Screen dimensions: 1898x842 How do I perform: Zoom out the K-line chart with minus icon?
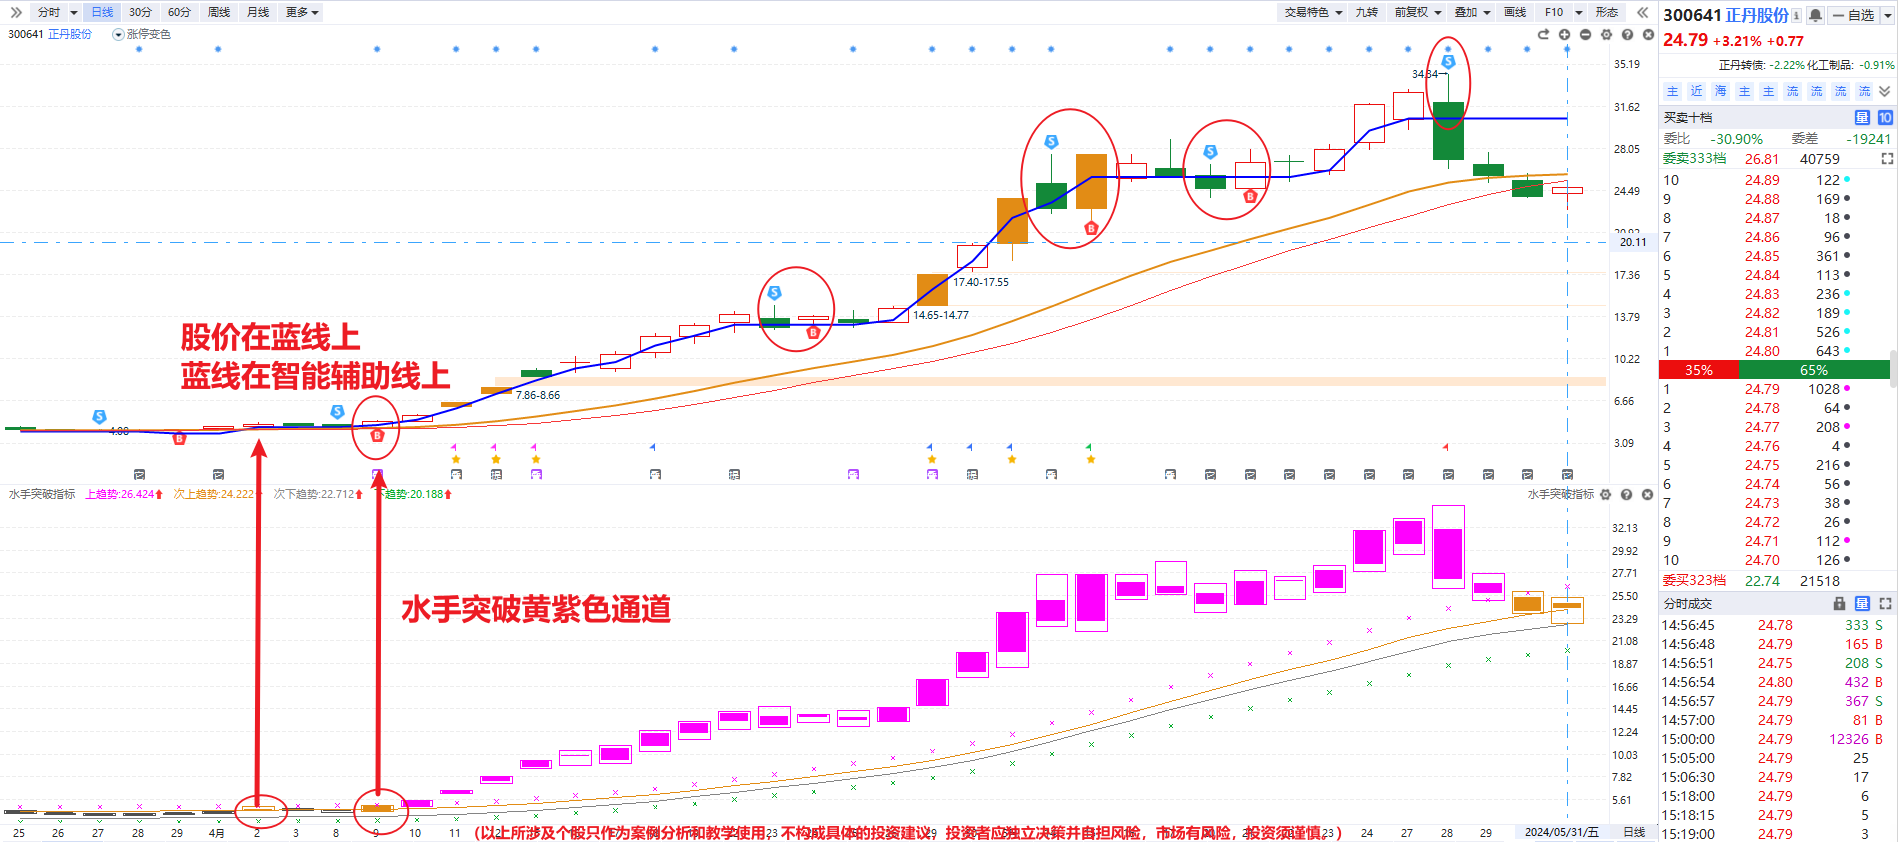pos(1585,35)
